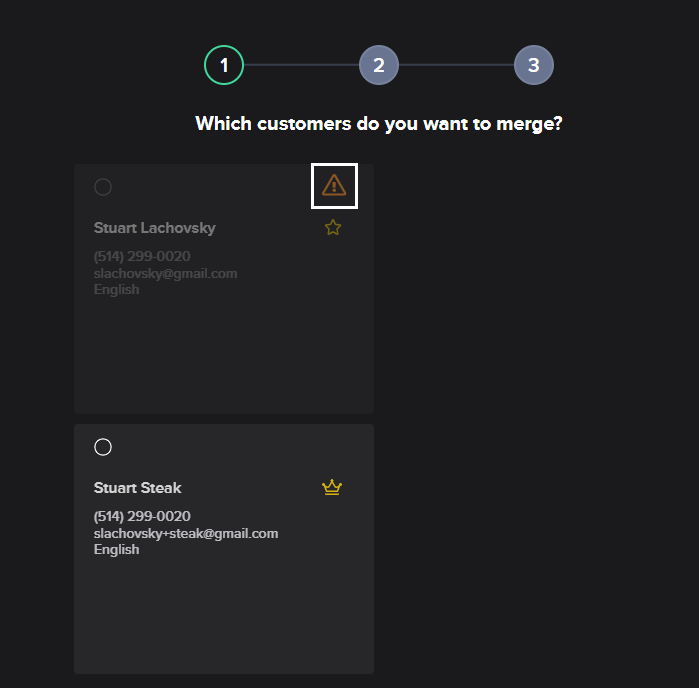
Task: Click the "Which customers do you want to merge?" heading
Action: (x=379, y=124)
